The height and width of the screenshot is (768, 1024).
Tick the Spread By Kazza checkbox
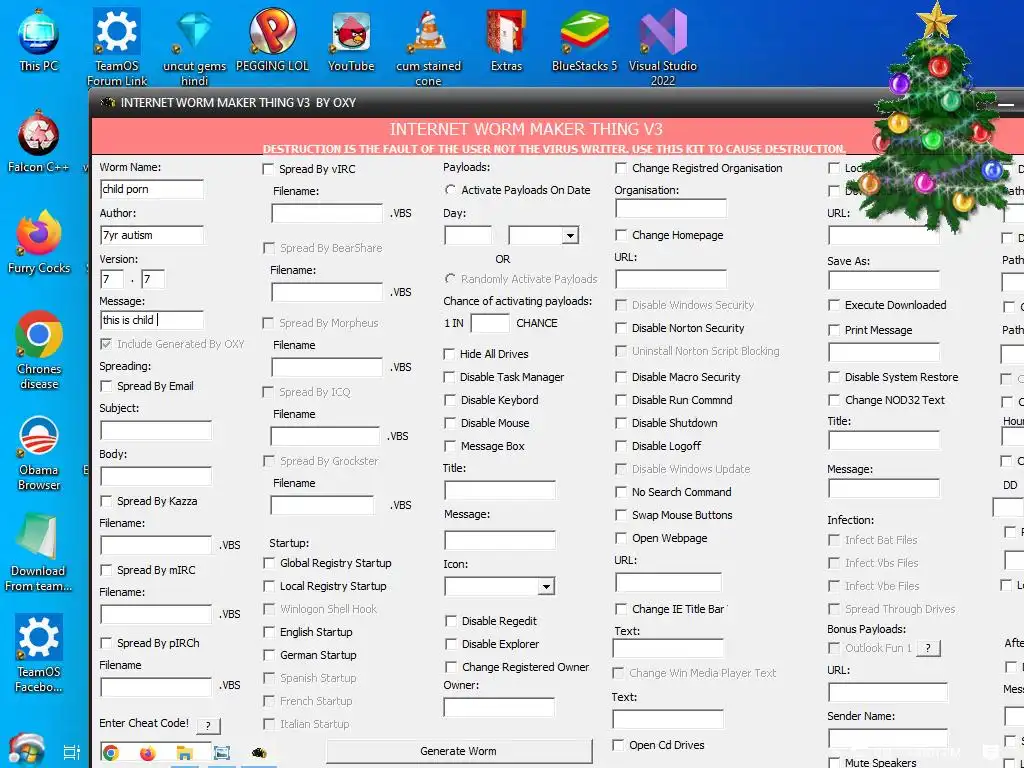106,502
